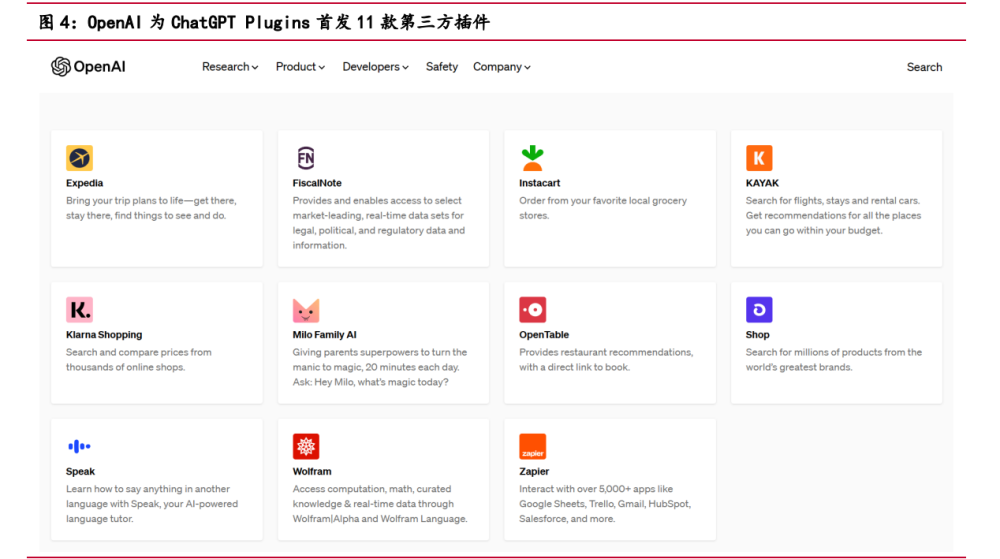Click the Zapier plugin card description
Image resolution: width=1000 pixels, height=559 pixels.
pyautogui.click(x=605, y=504)
